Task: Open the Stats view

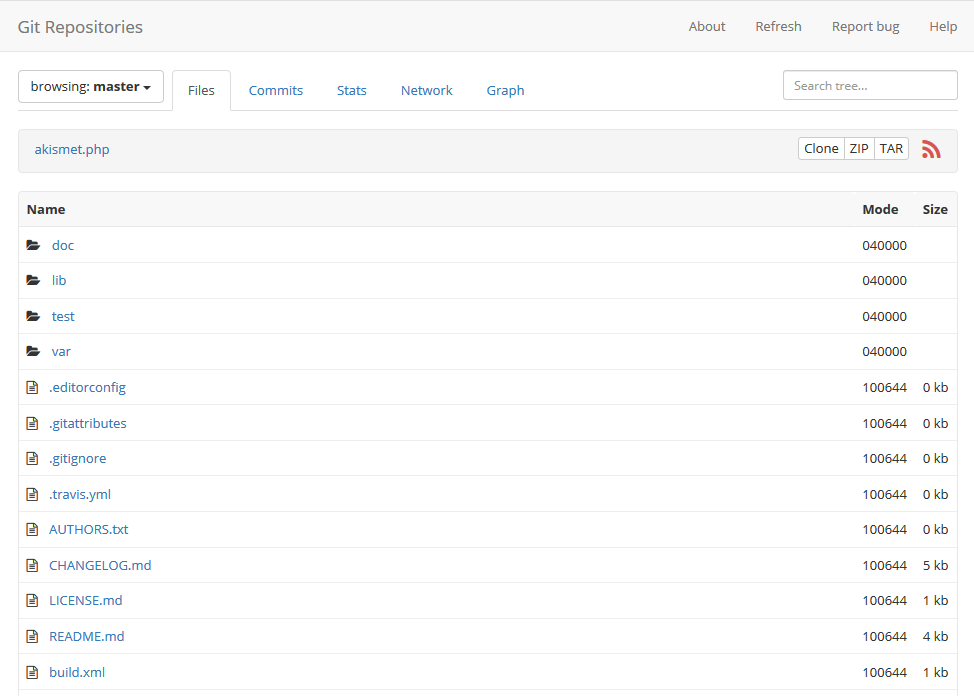Action: tap(351, 90)
